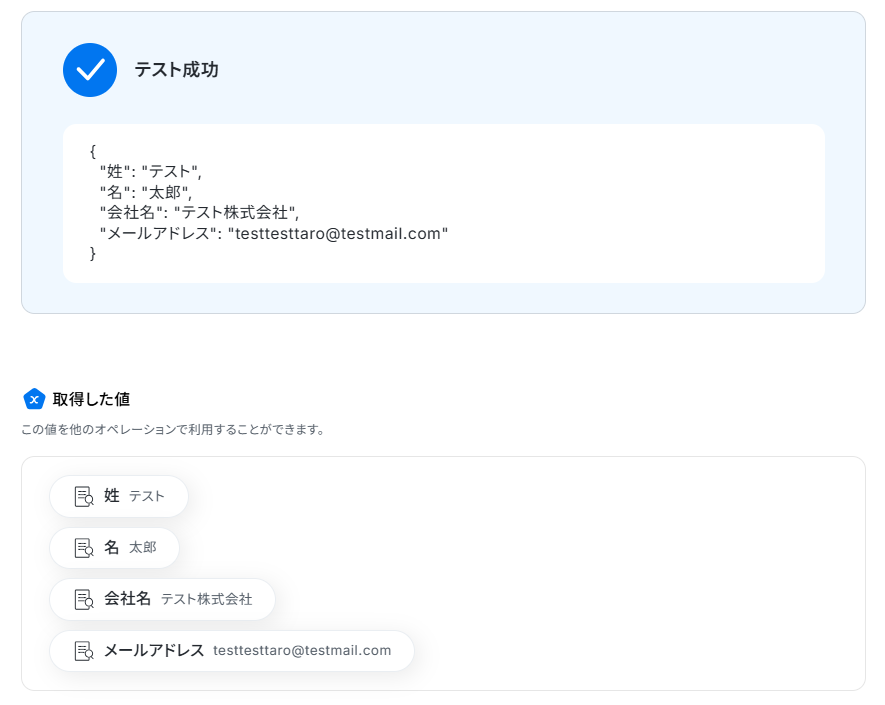Click the テスト成功 heading
885x705 pixels.
point(177,69)
